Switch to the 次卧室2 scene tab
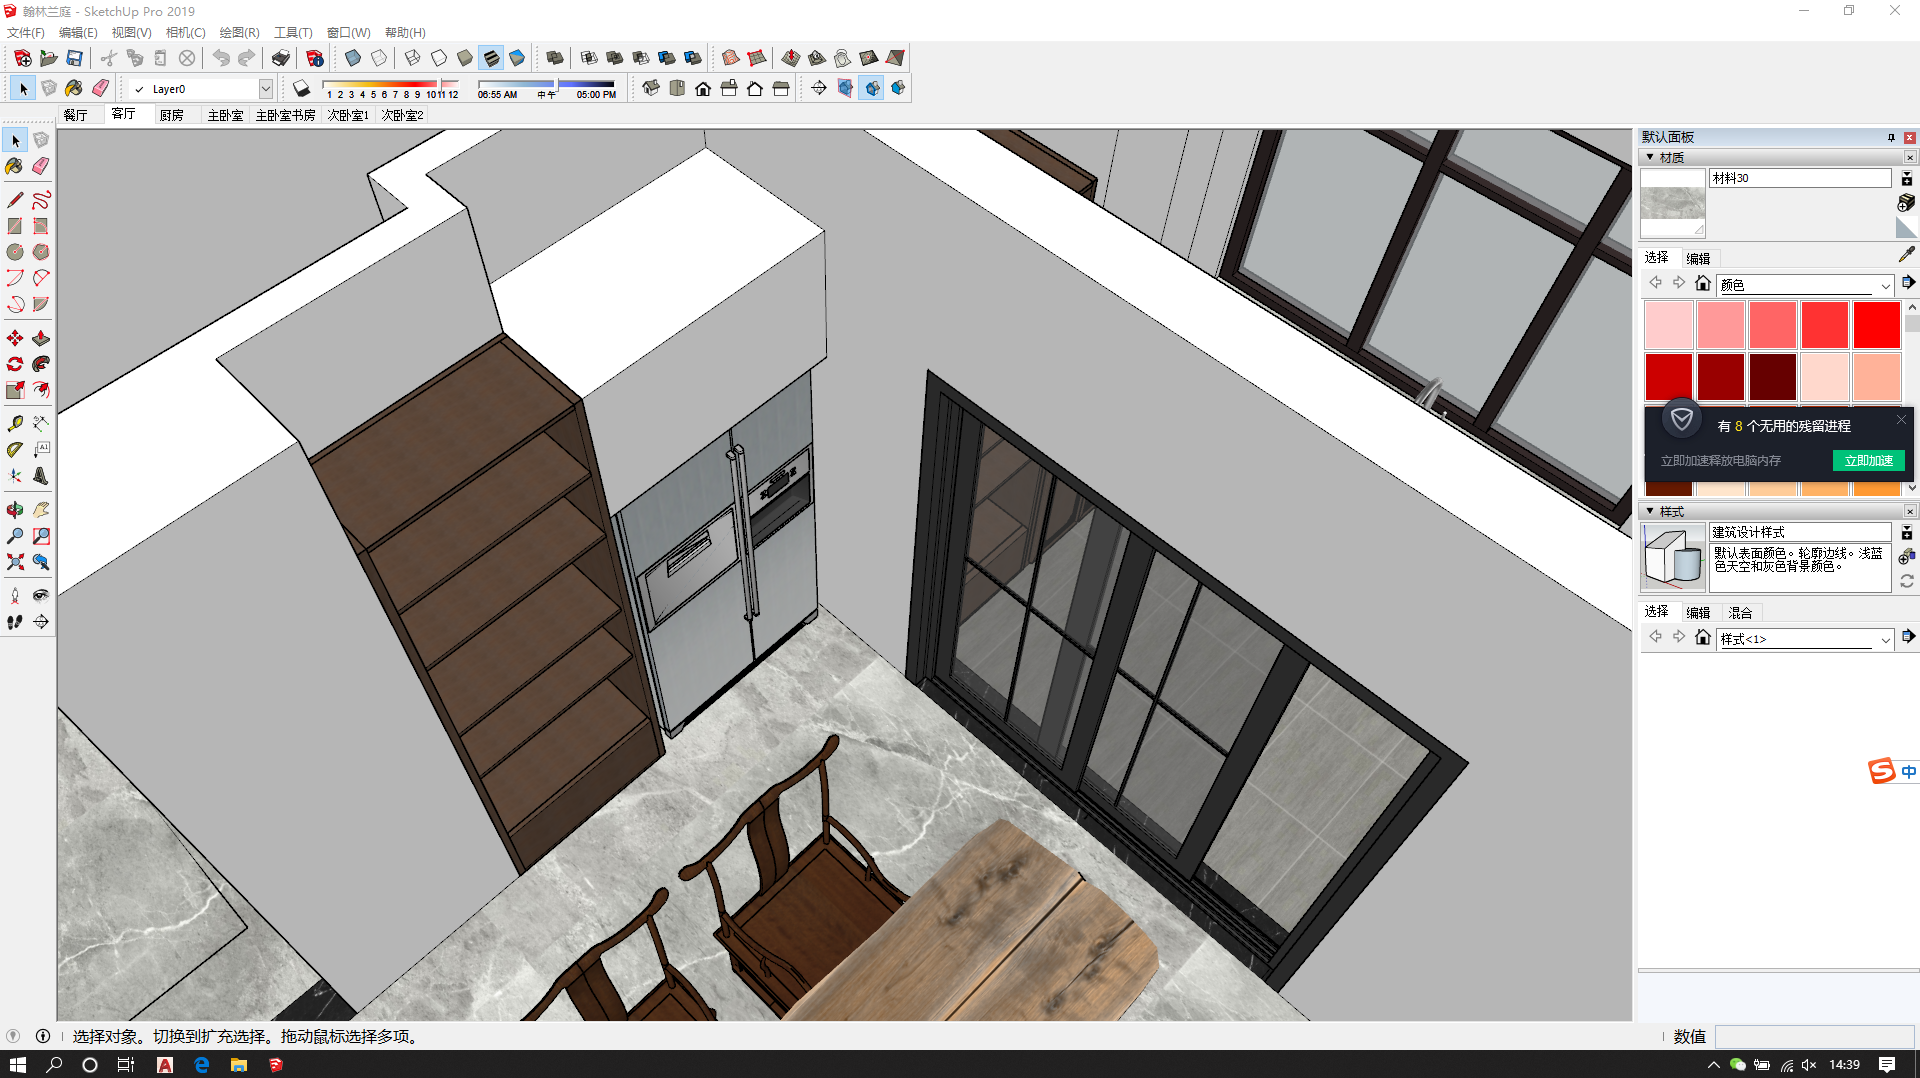Image resolution: width=1920 pixels, height=1078 pixels. coord(403,115)
